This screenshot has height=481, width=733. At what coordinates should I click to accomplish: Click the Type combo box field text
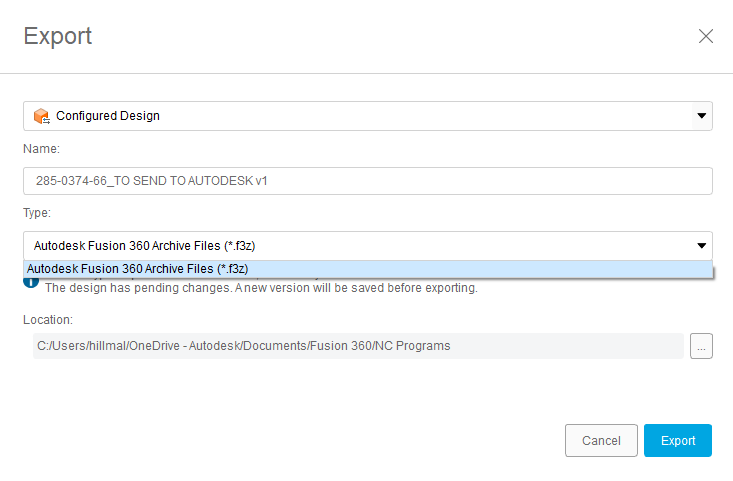click(150, 245)
